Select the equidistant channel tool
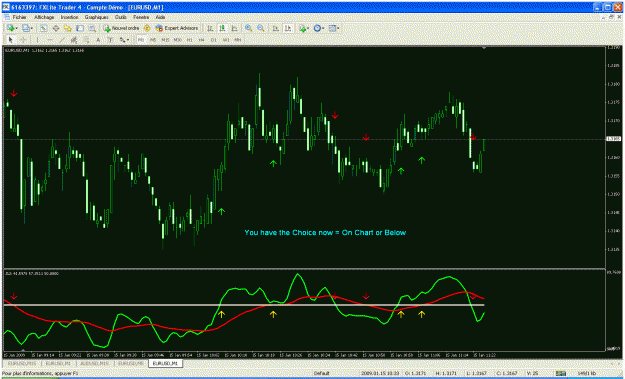625x379 pixels. pyautogui.click(x=74, y=40)
